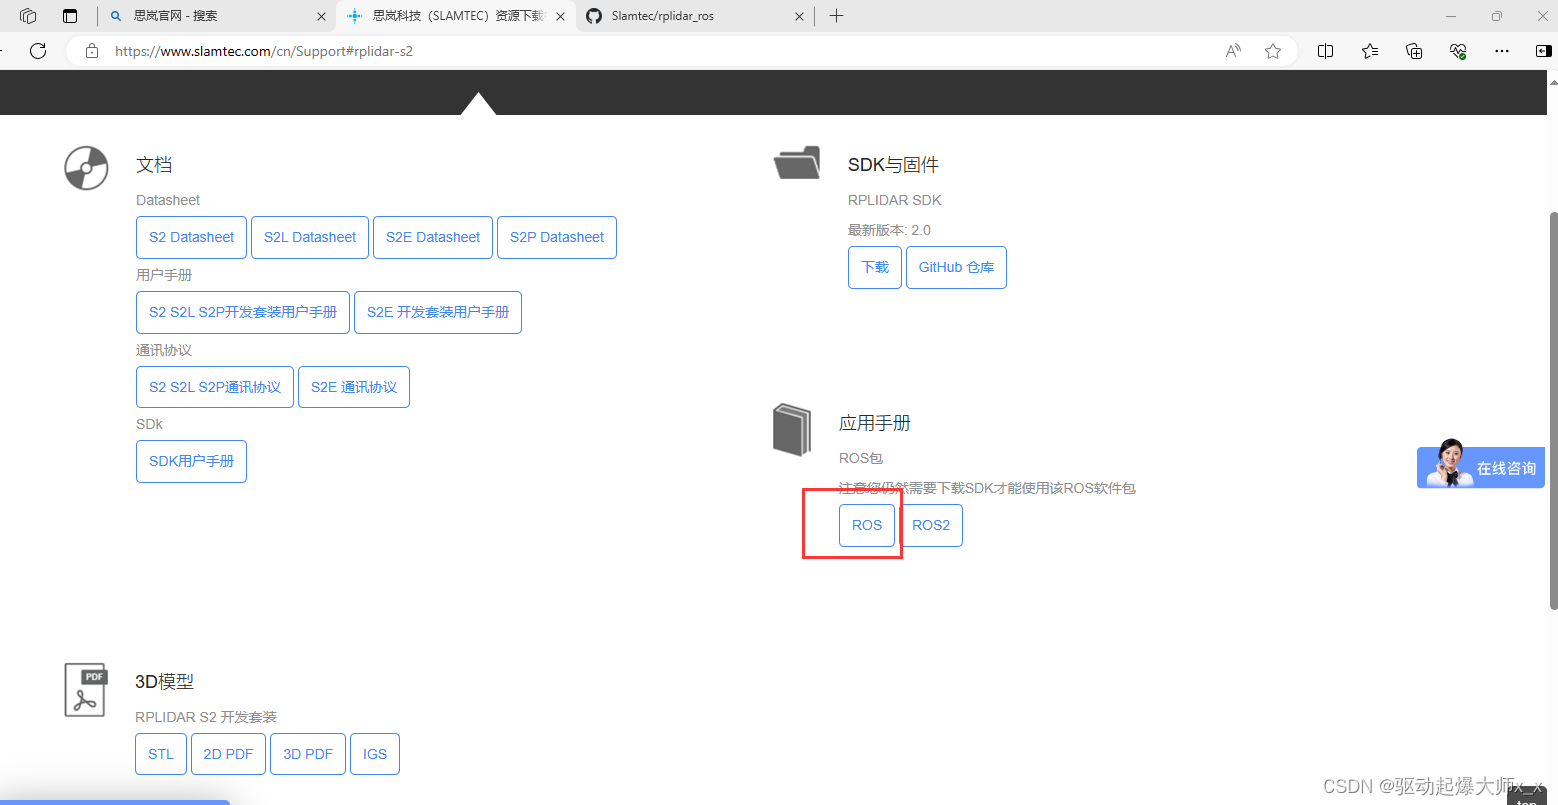Switch to the Slamtec/rplidar_ros GitHub tab
Image resolution: width=1558 pixels, height=805 pixels.
(x=696, y=16)
